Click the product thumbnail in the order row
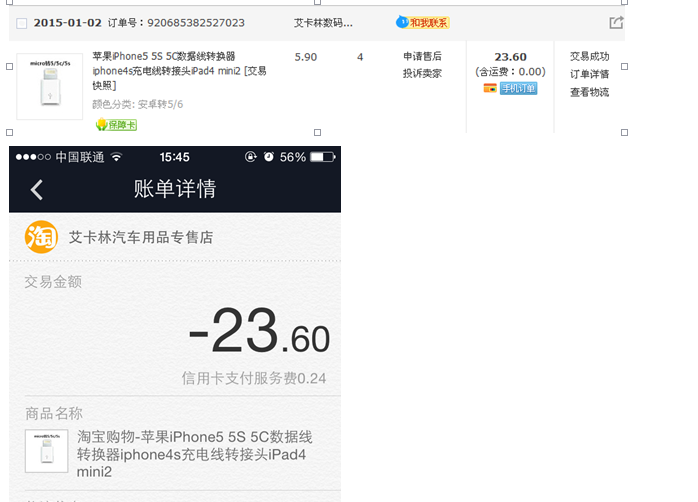This screenshot has width=698, height=502. tap(50, 87)
